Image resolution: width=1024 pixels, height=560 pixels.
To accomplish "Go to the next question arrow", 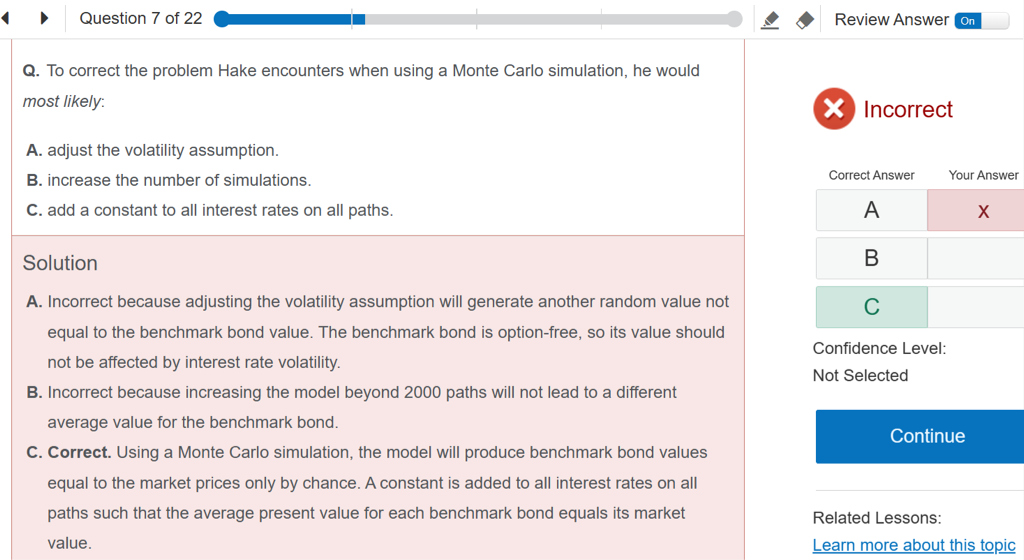I will [x=44, y=18].
